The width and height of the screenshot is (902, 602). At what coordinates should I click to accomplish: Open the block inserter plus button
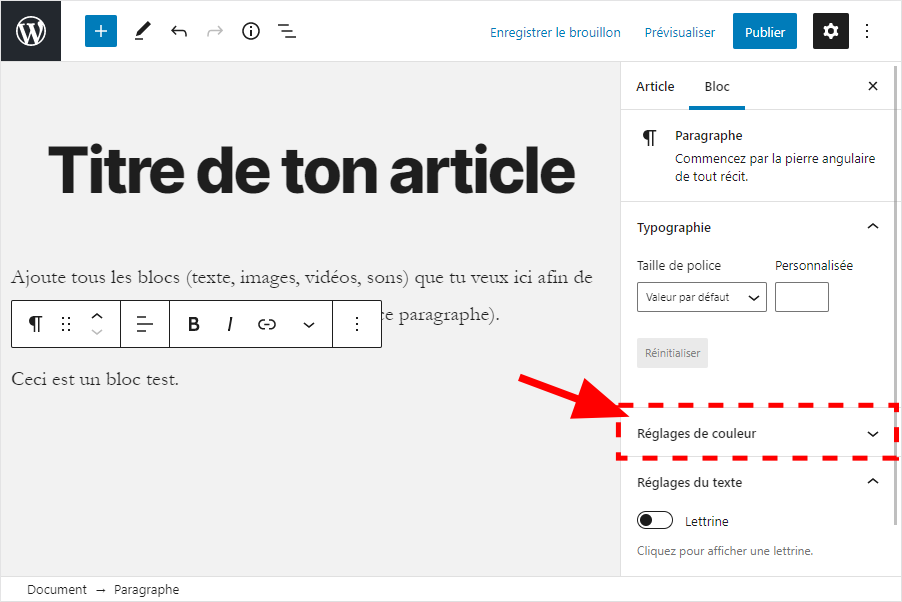click(x=100, y=31)
